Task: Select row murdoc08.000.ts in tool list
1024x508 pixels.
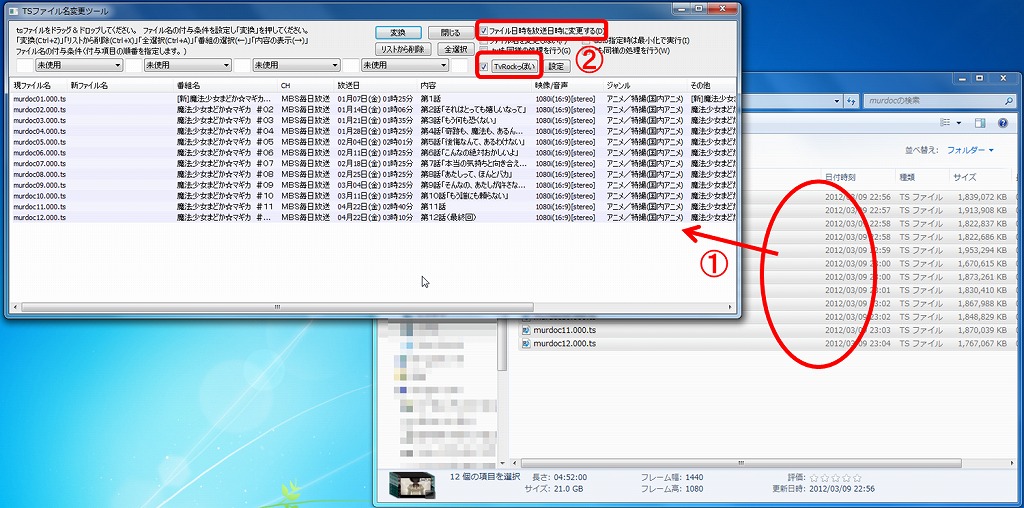Action: pyautogui.click(x=374, y=174)
